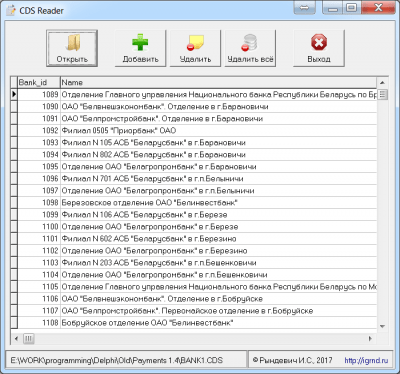Screen dimensions: 400x374
Task: Select the current row indicator arrow for 1089
Action: pyautogui.click(x=14, y=95)
